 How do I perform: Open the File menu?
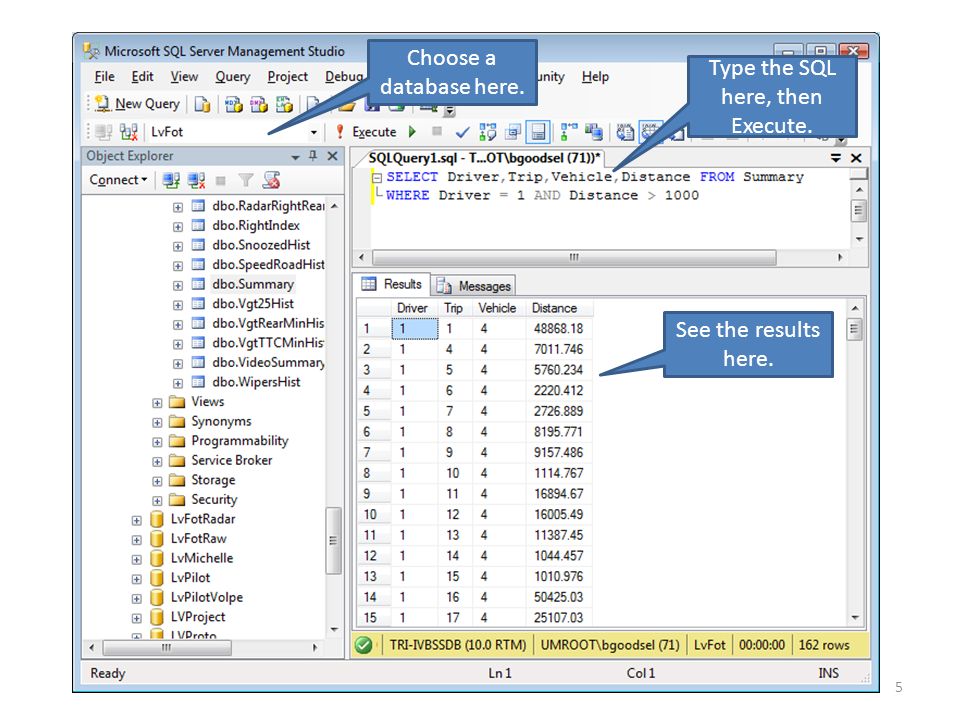[x=105, y=77]
